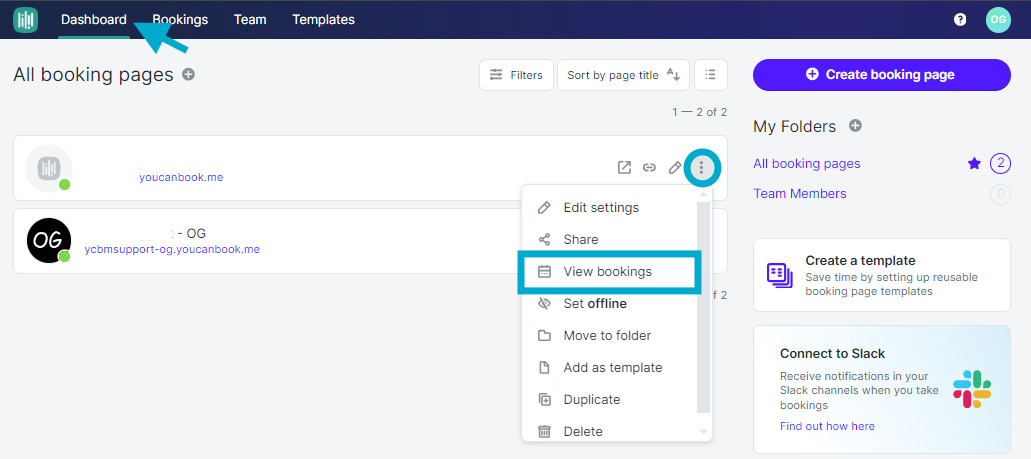Click the Connect to Slack heading
Viewport: 1031px width, 459px height.
tap(832, 354)
